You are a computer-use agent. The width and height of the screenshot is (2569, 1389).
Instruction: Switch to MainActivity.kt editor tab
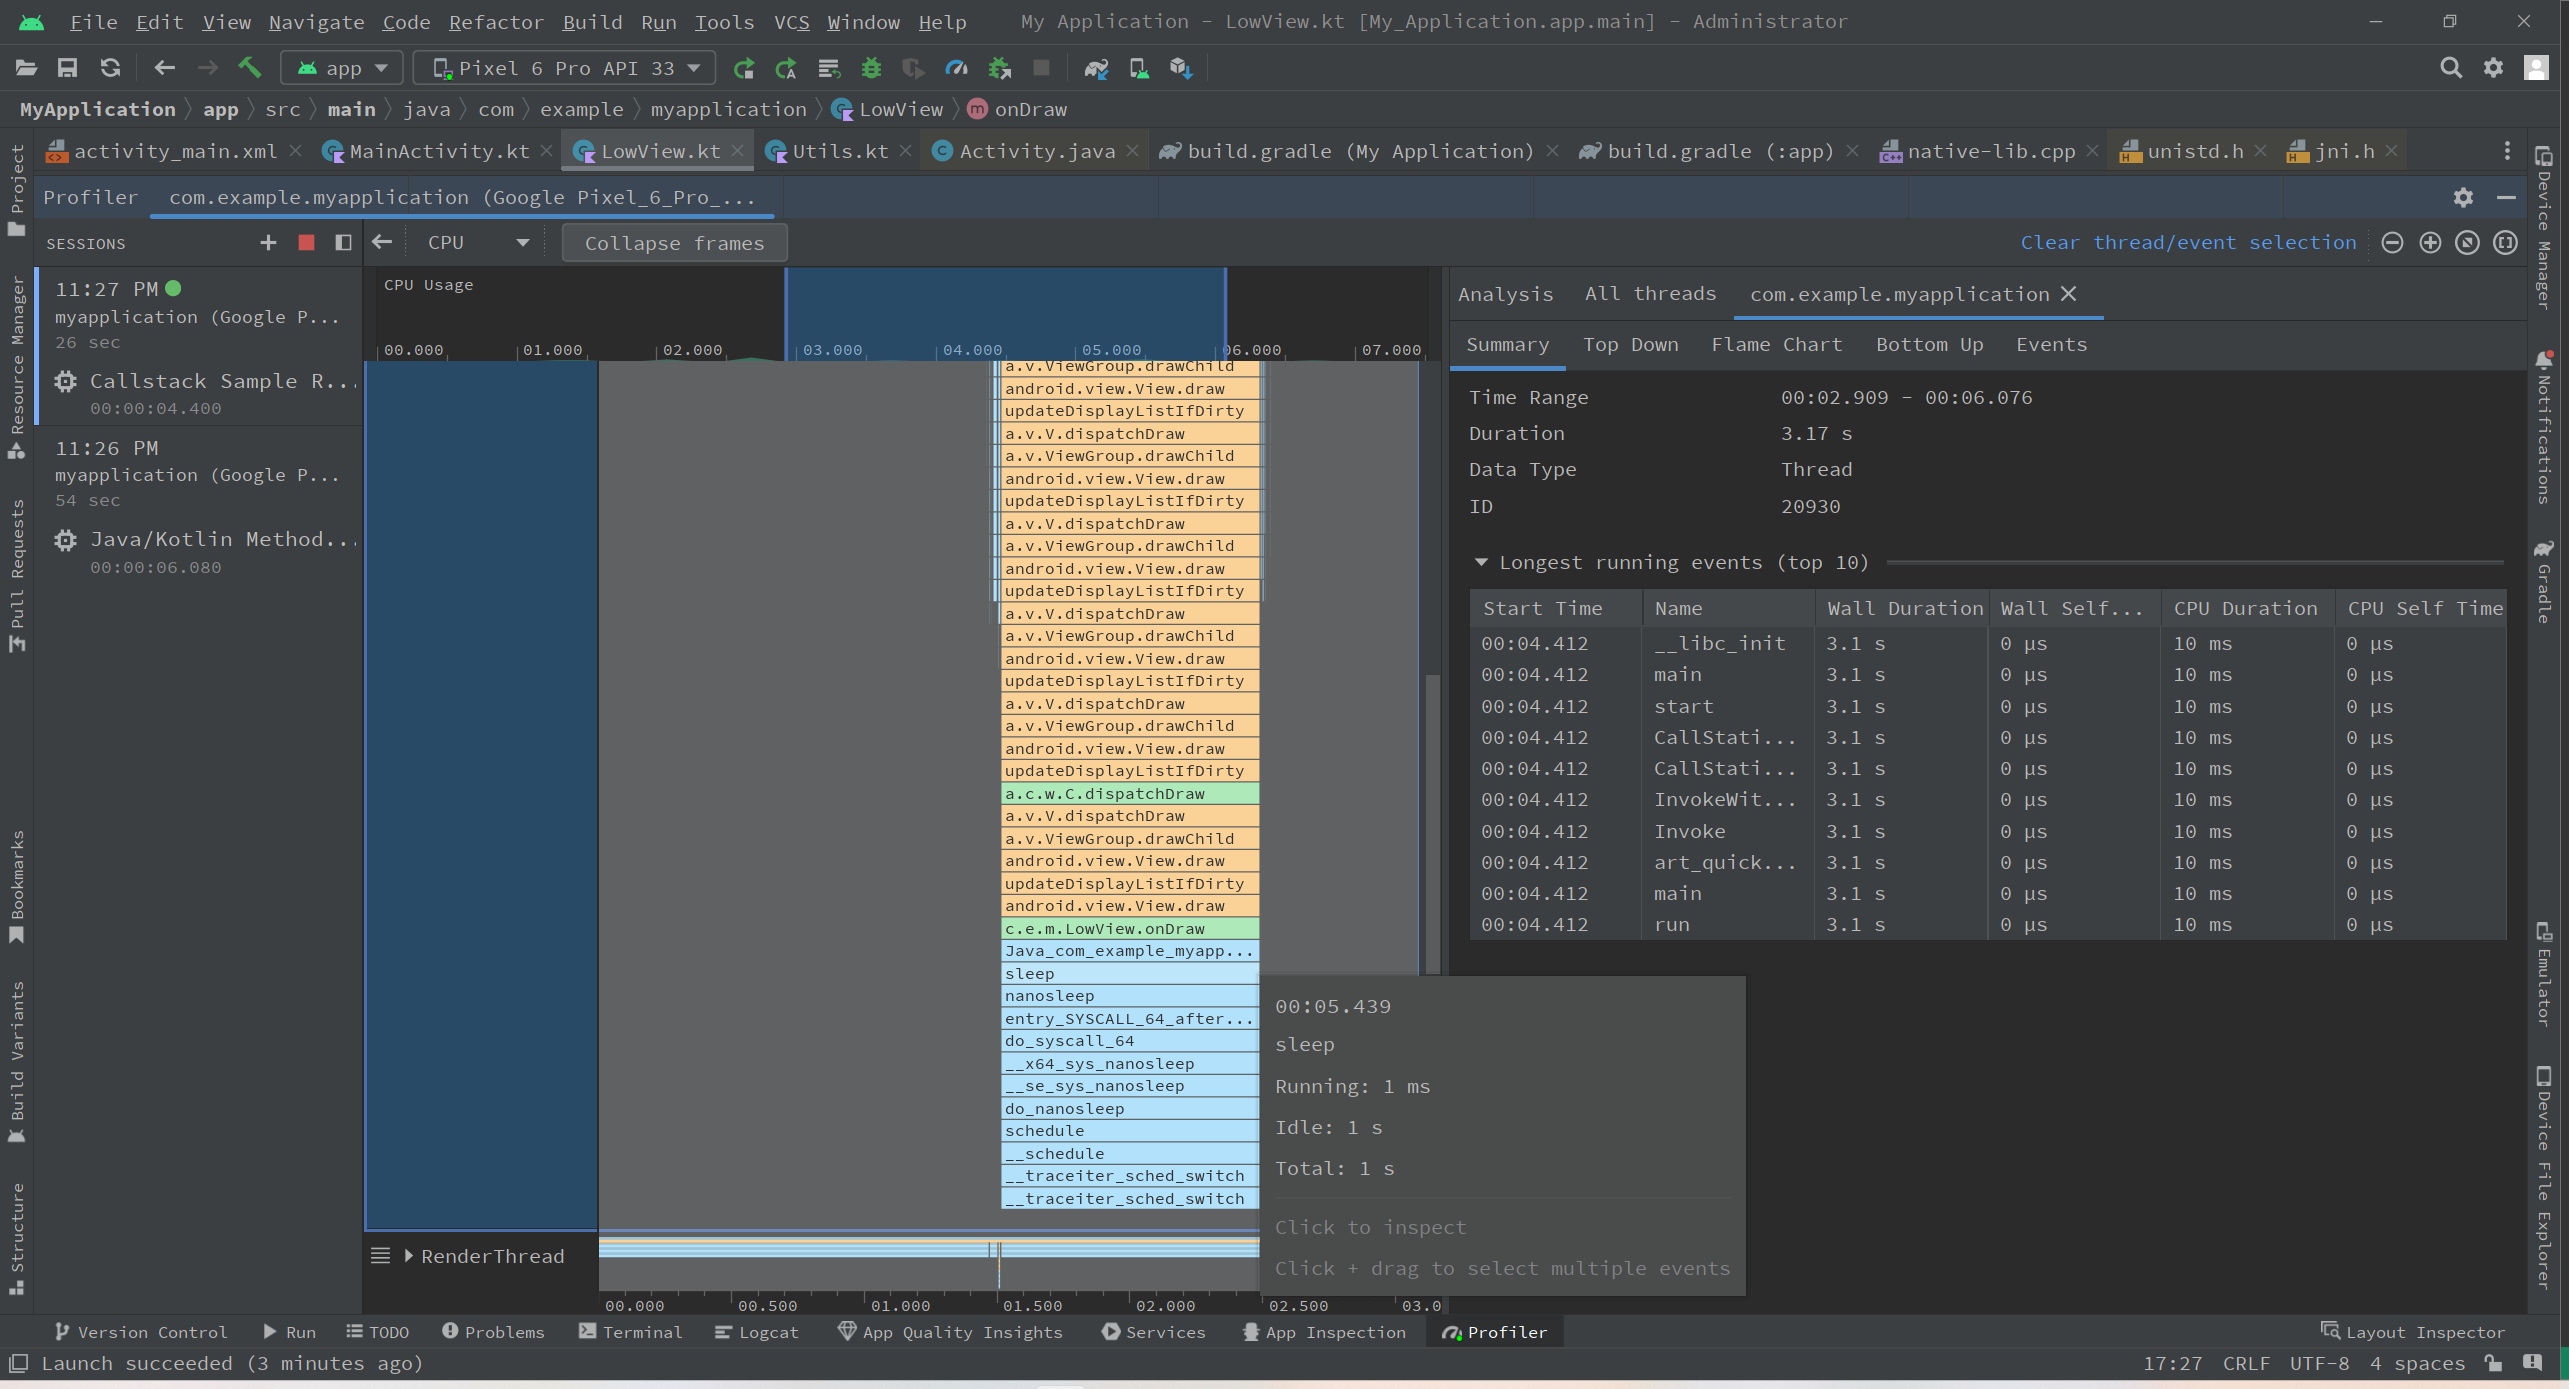pyautogui.click(x=438, y=151)
